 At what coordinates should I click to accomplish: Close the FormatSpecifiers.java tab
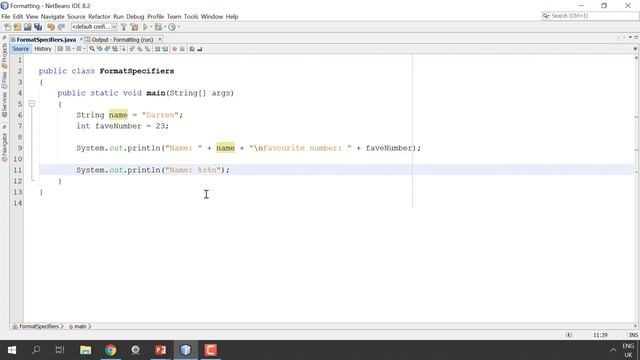pos(81,40)
